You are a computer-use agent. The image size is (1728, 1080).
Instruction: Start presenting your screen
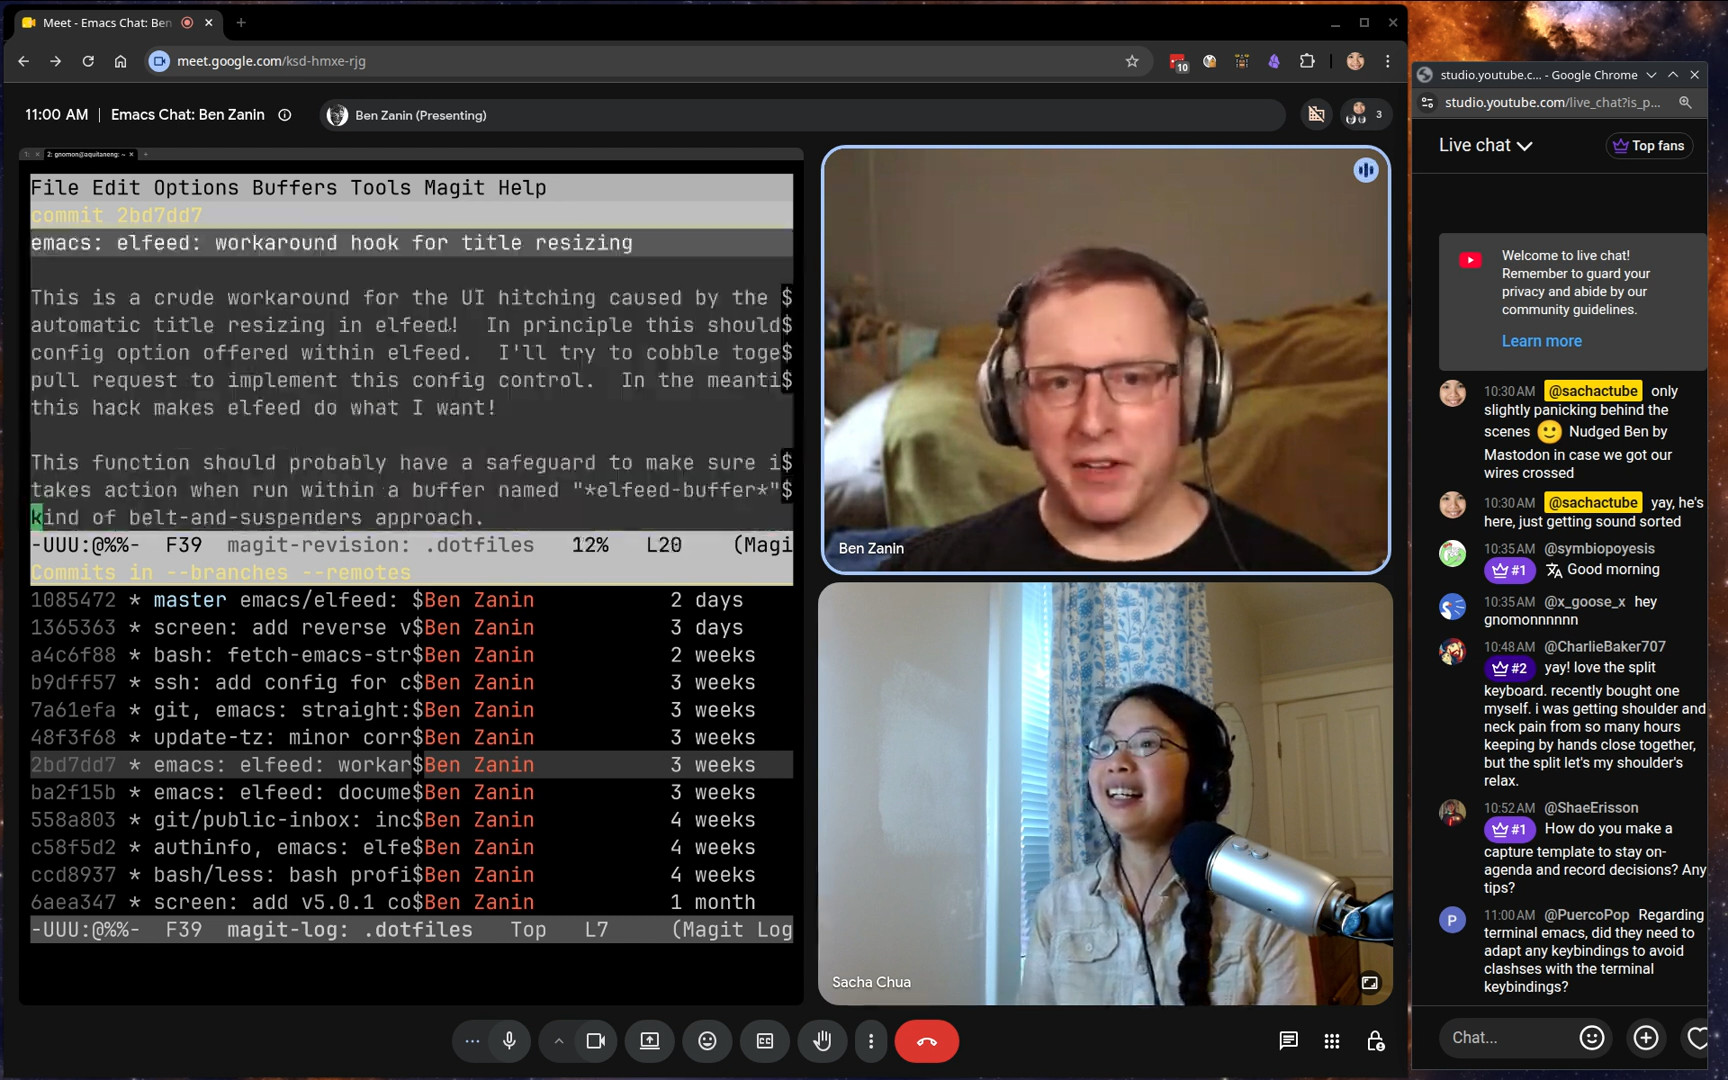(x=650, y=1041)
